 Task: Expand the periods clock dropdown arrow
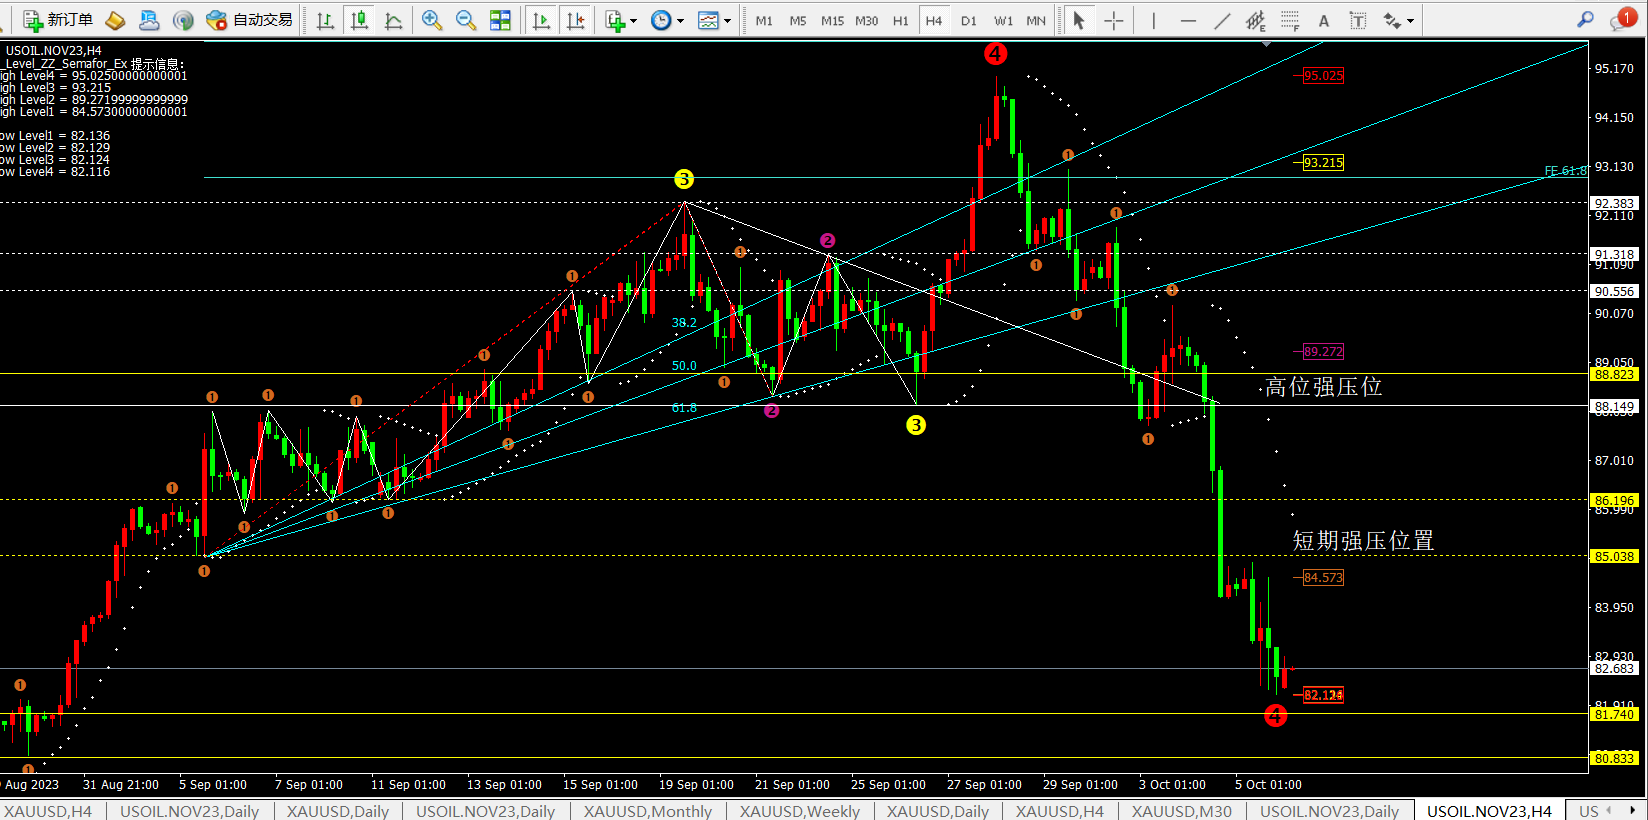coord(680,20)
